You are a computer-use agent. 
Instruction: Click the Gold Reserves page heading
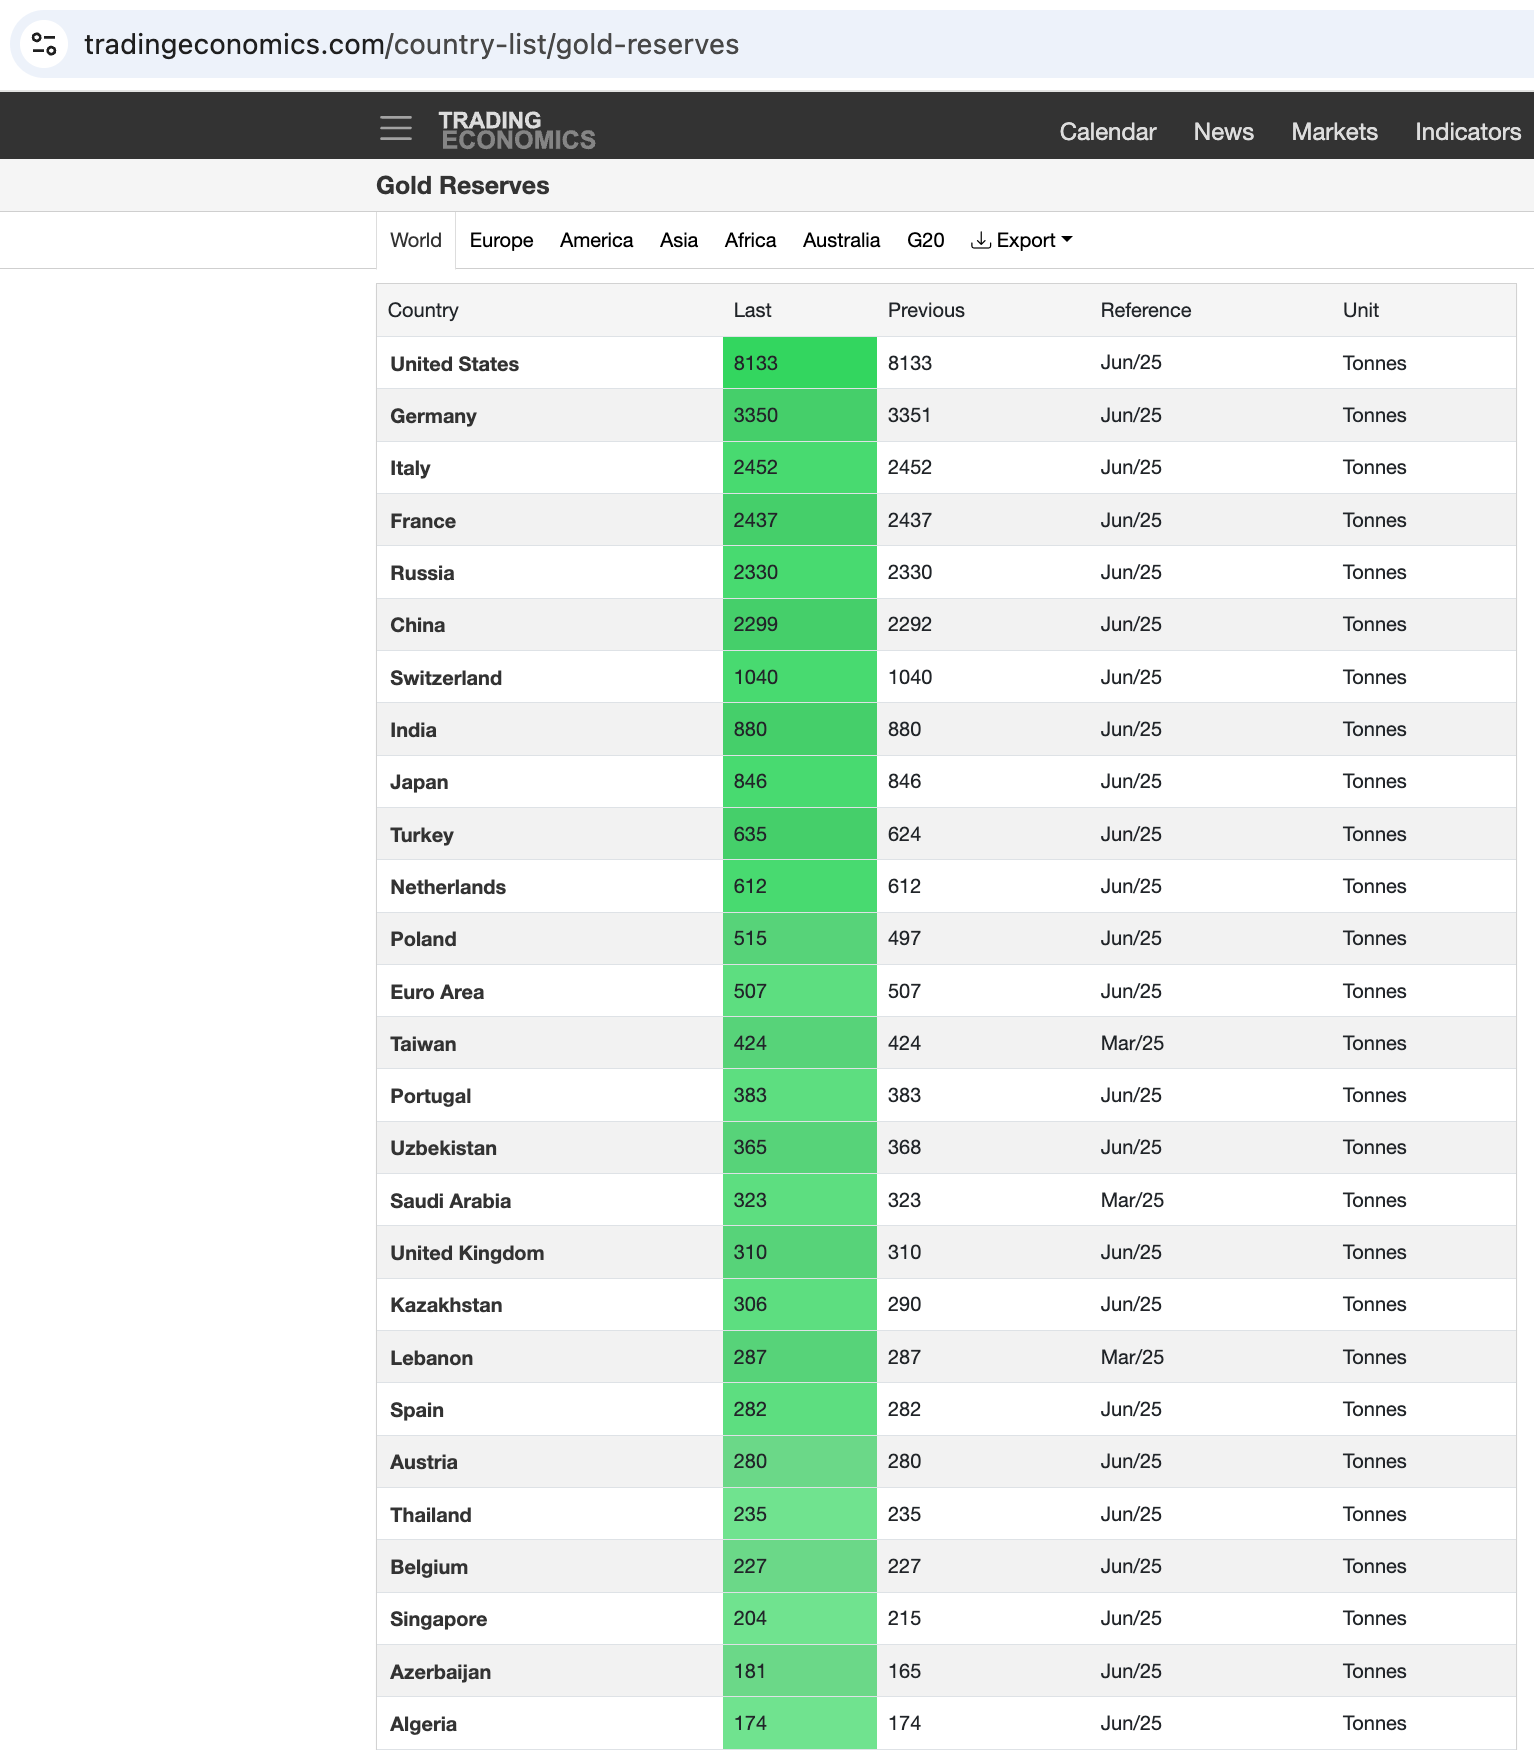[462, 186]
